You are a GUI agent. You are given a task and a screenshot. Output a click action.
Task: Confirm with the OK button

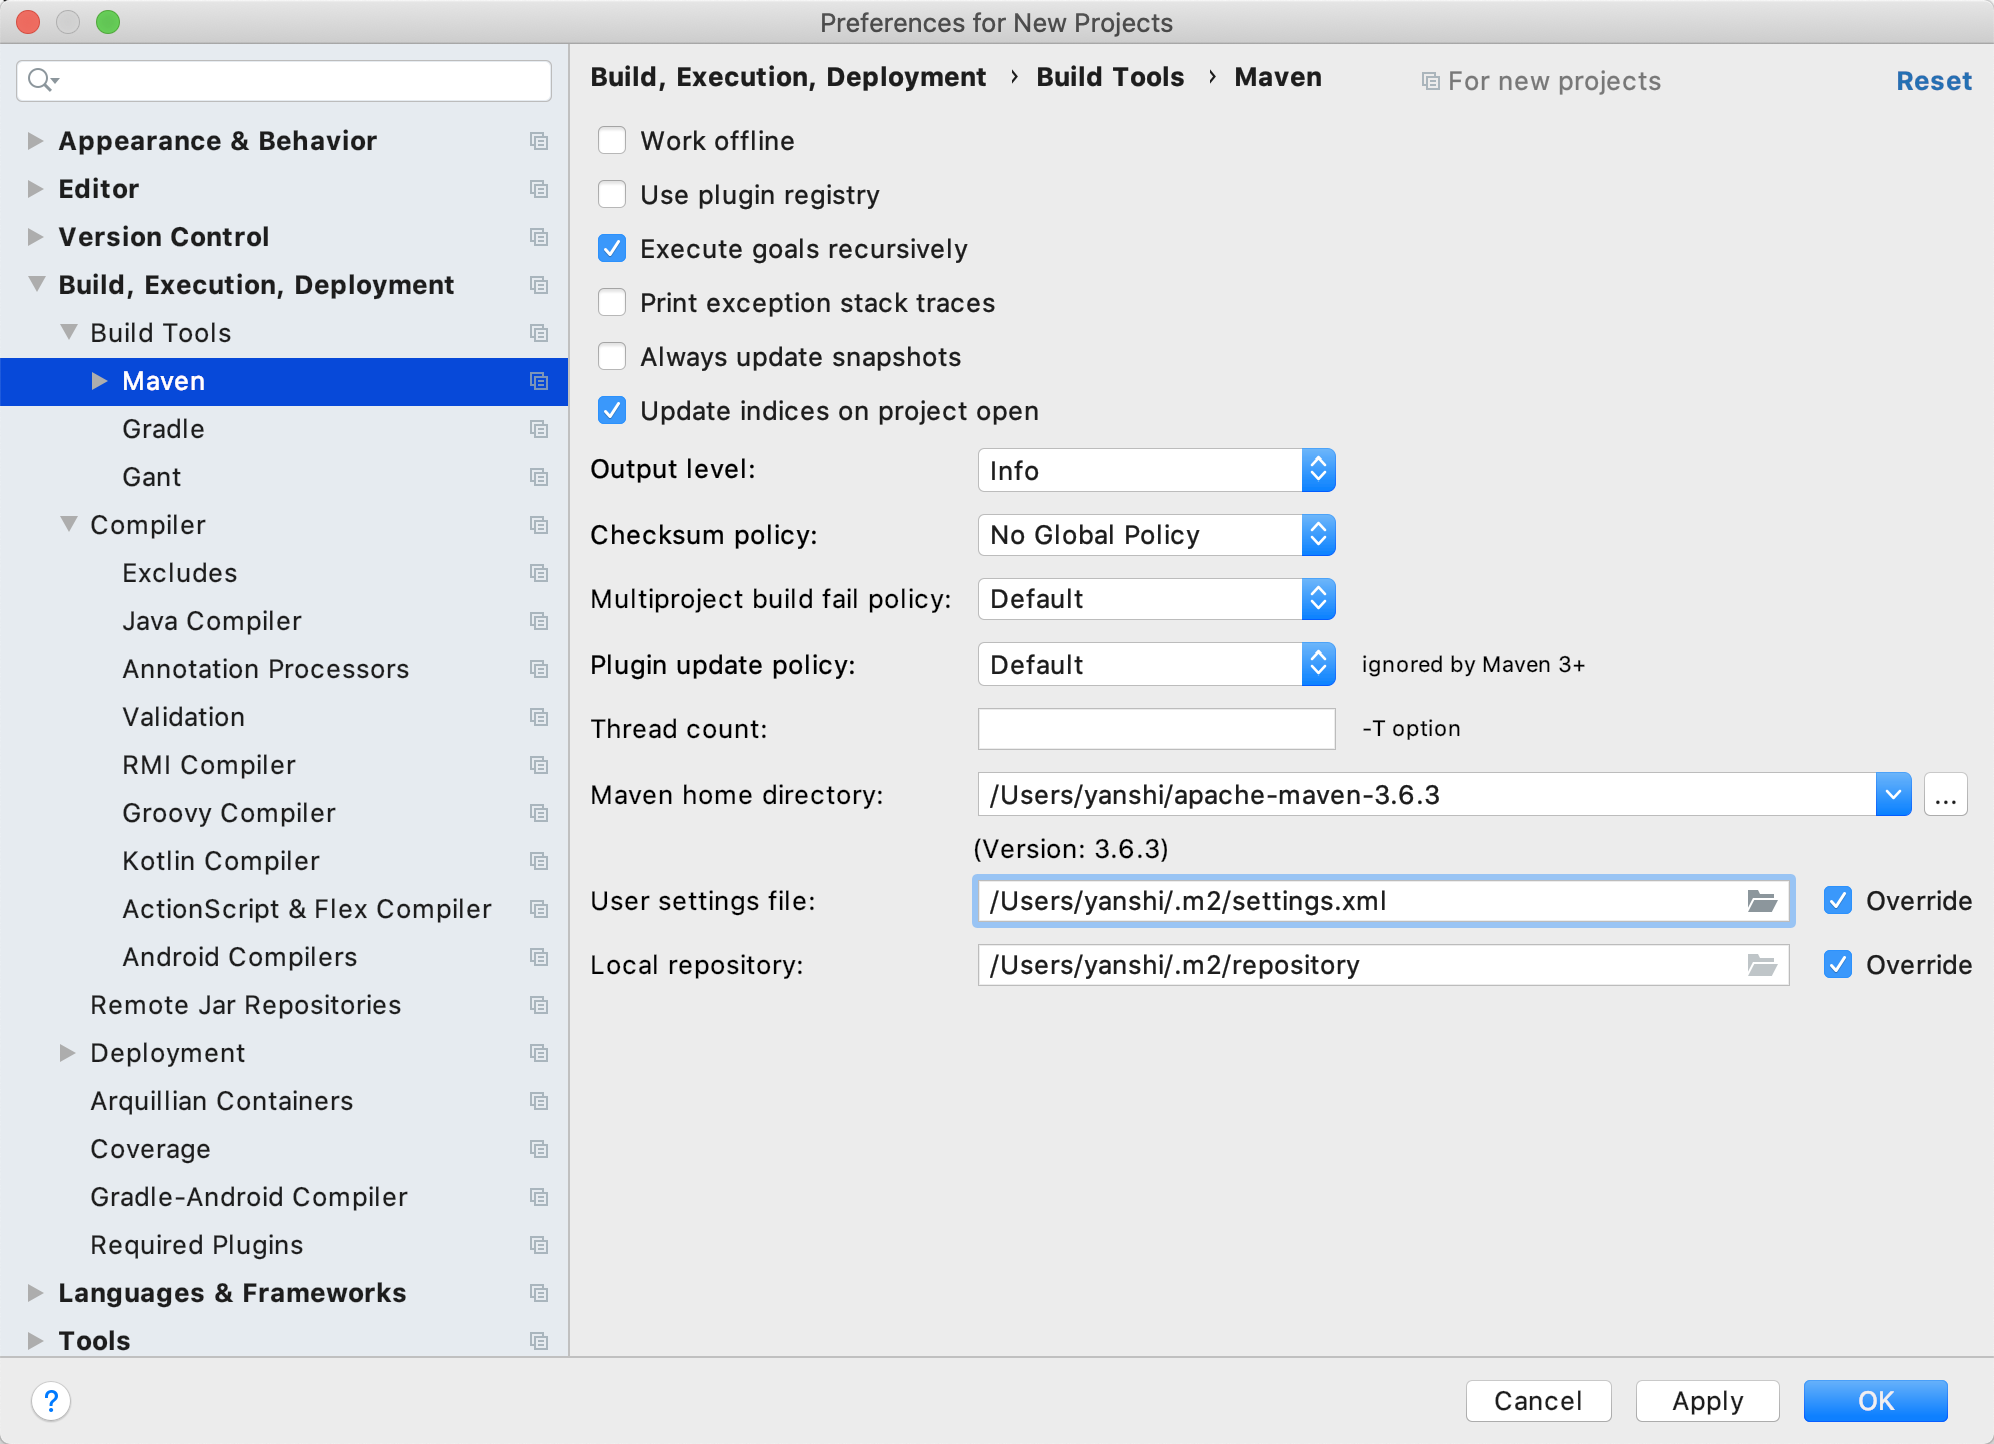click(x=1876, y=1401)
